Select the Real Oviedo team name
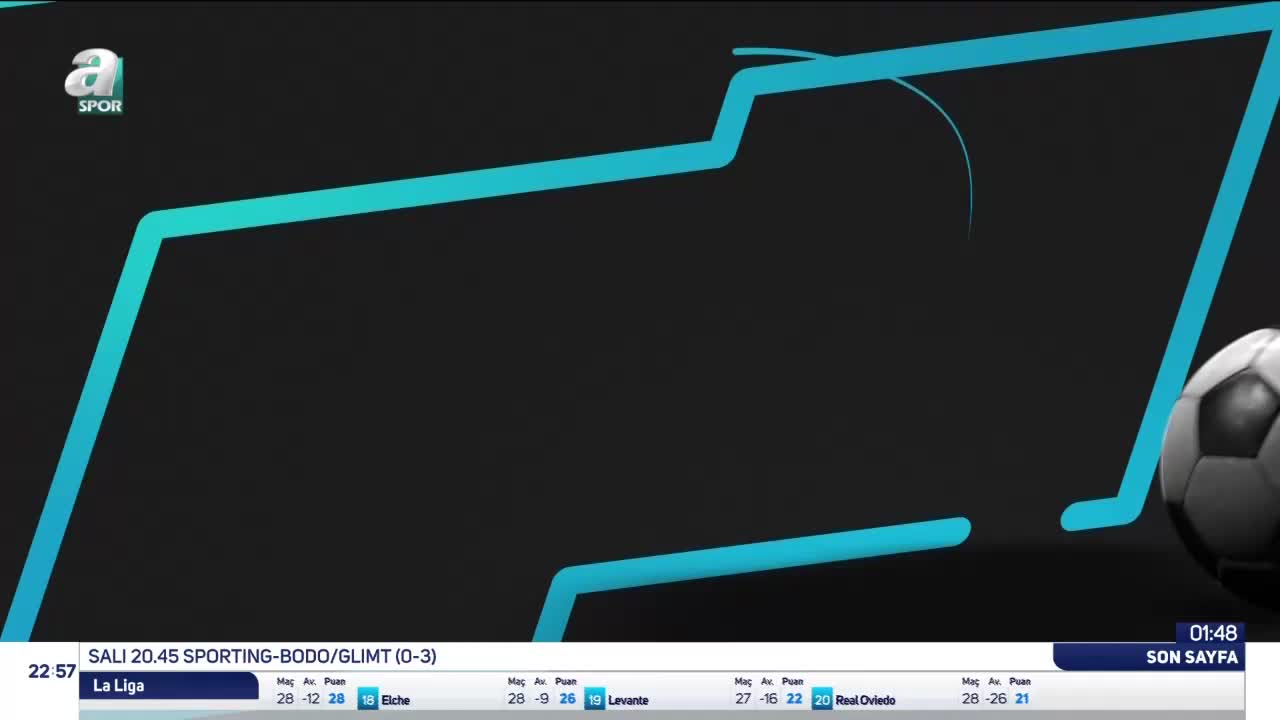This screenshot has width=1280, height=720. (x=865, y=700)
